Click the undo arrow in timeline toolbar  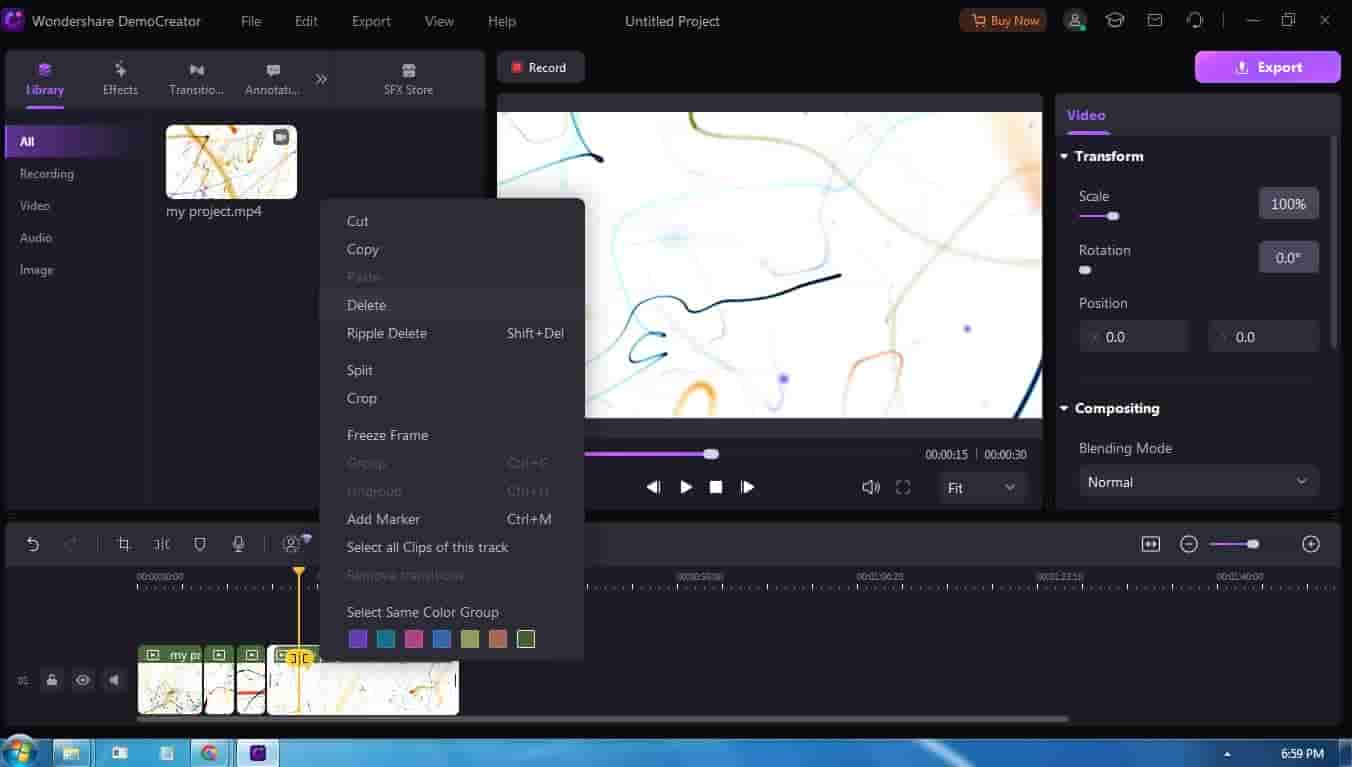click(33, 544)
